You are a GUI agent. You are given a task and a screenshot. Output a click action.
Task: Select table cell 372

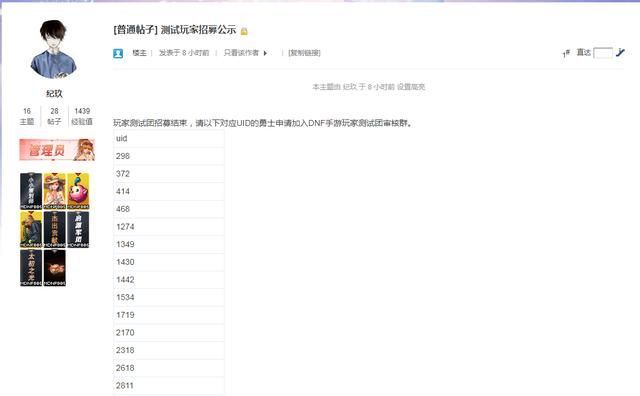point(169,174)
